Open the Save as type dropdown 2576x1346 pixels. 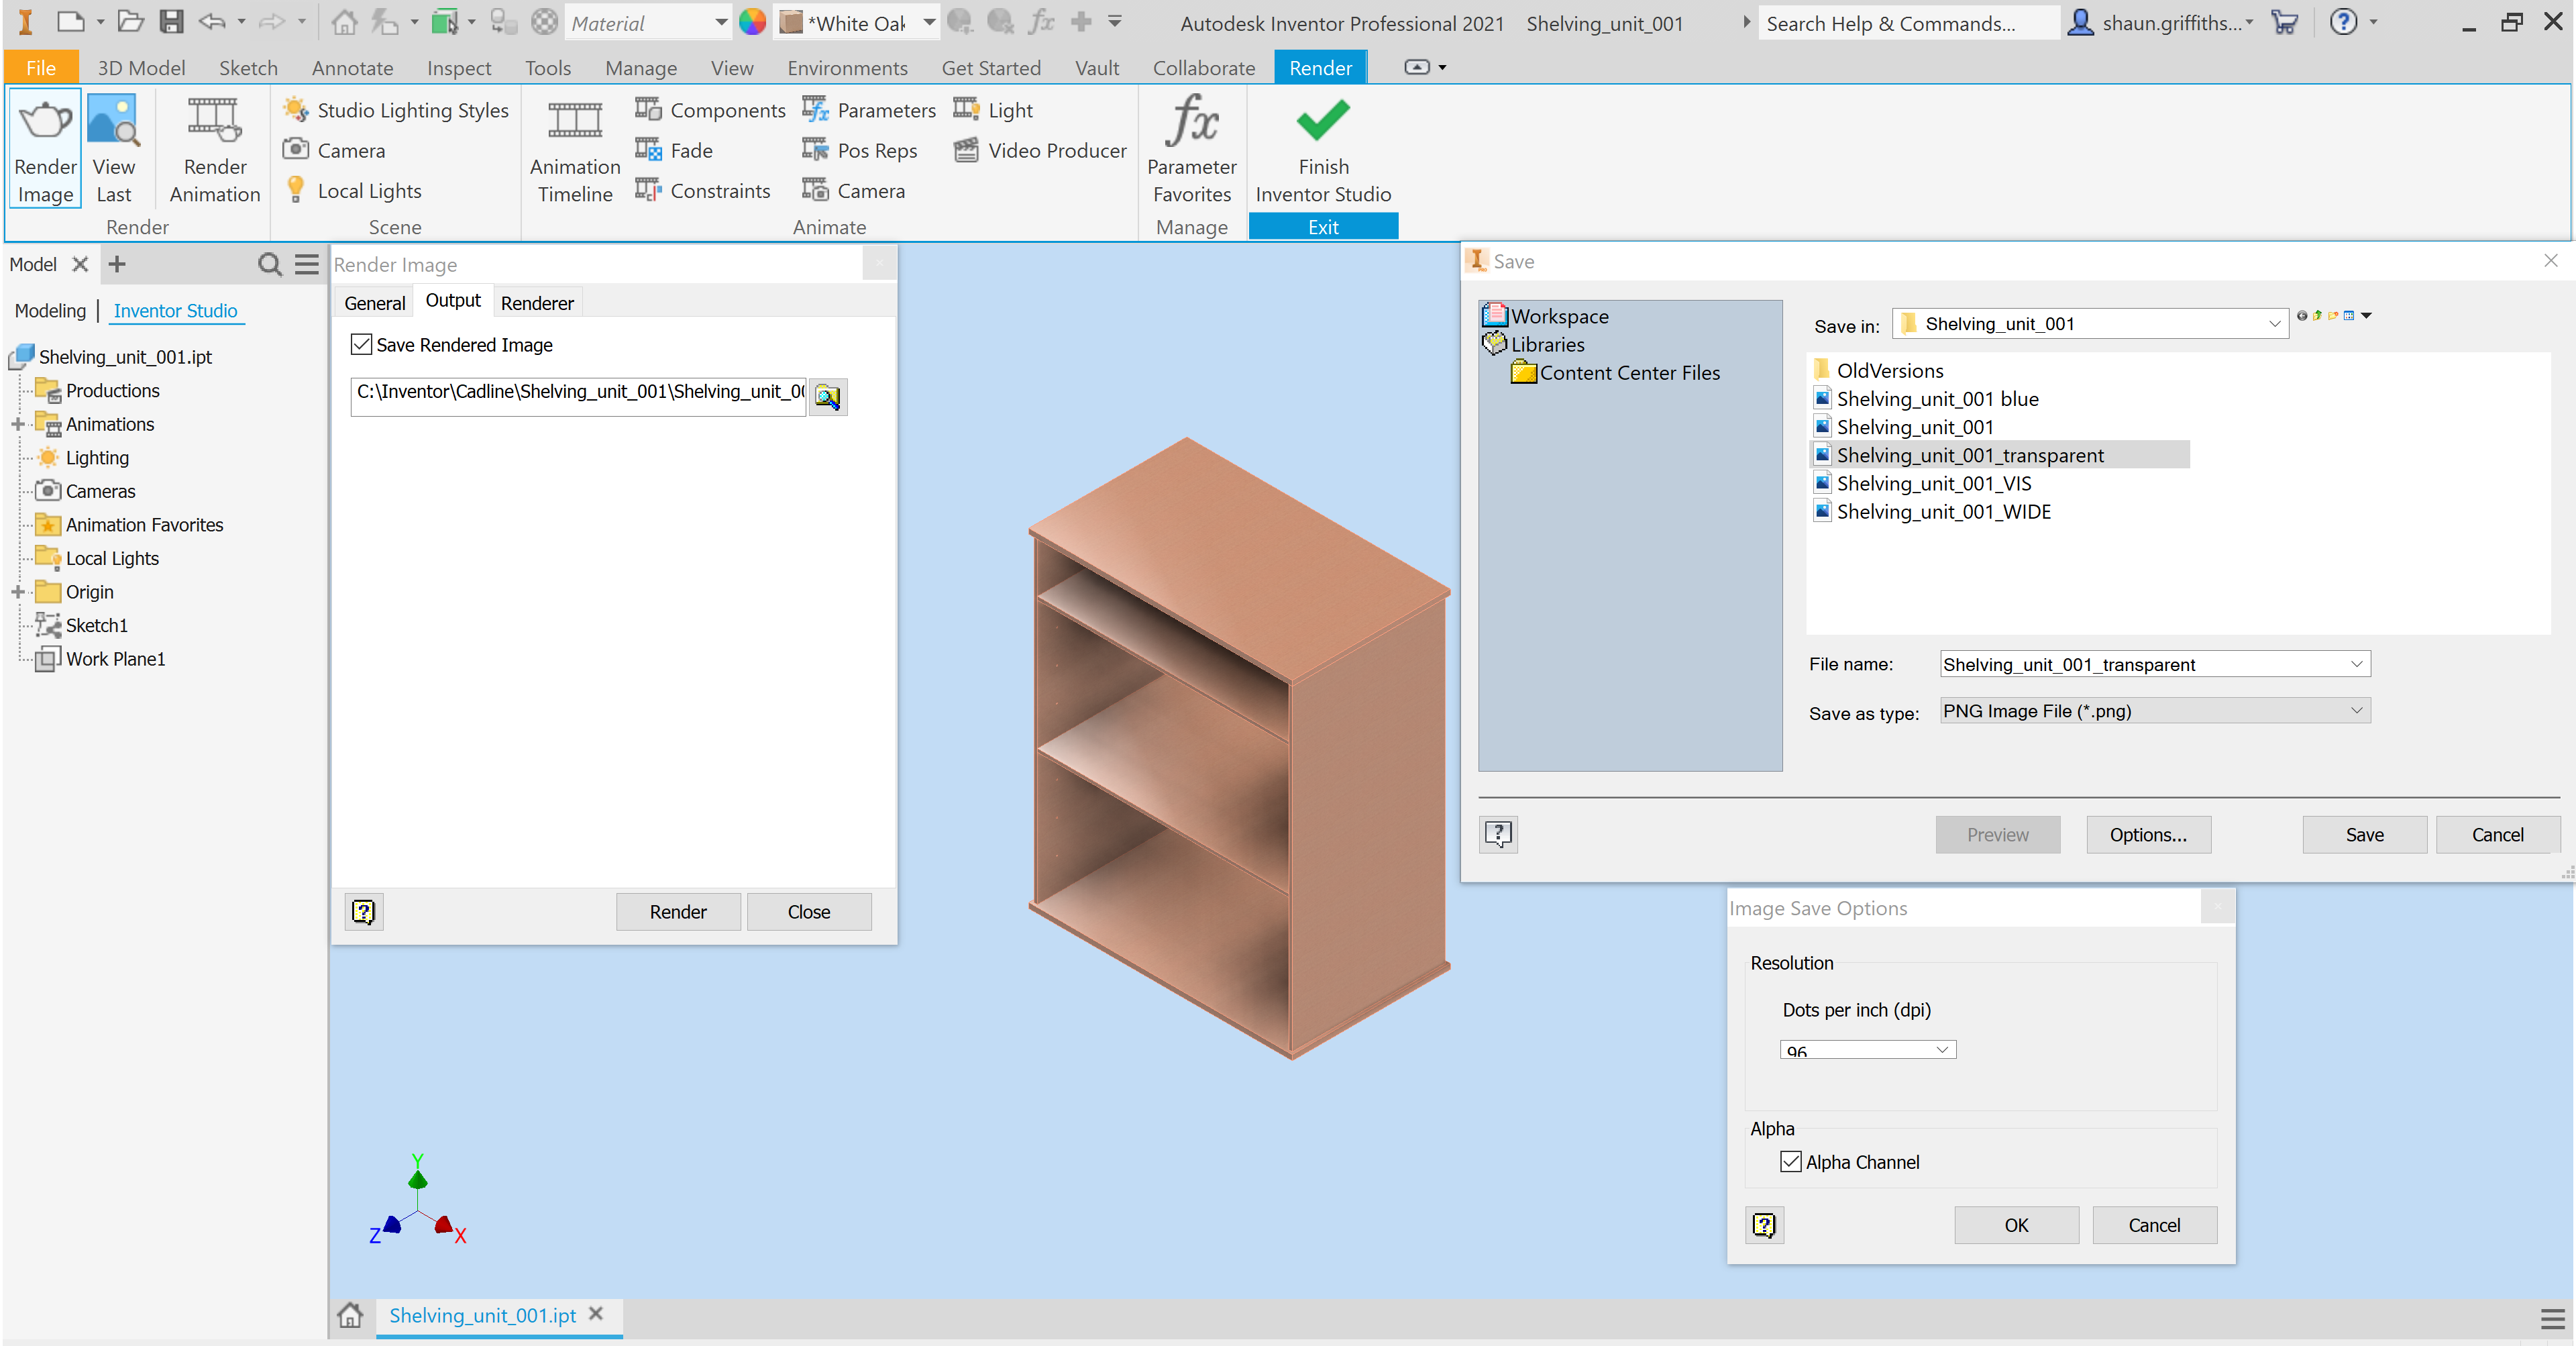point(2356,711)
